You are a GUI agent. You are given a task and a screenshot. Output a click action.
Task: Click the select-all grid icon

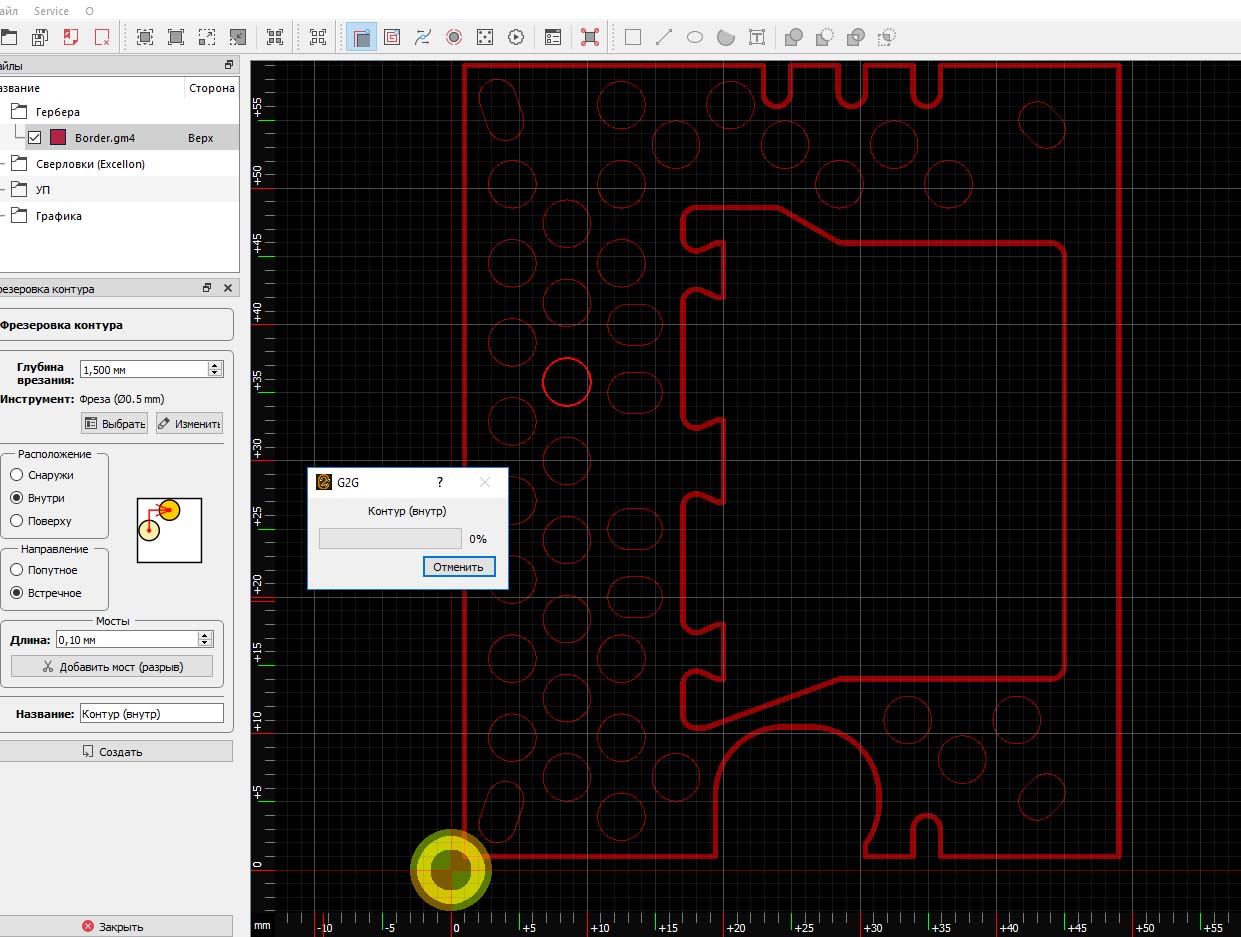(x=275, y=37)
